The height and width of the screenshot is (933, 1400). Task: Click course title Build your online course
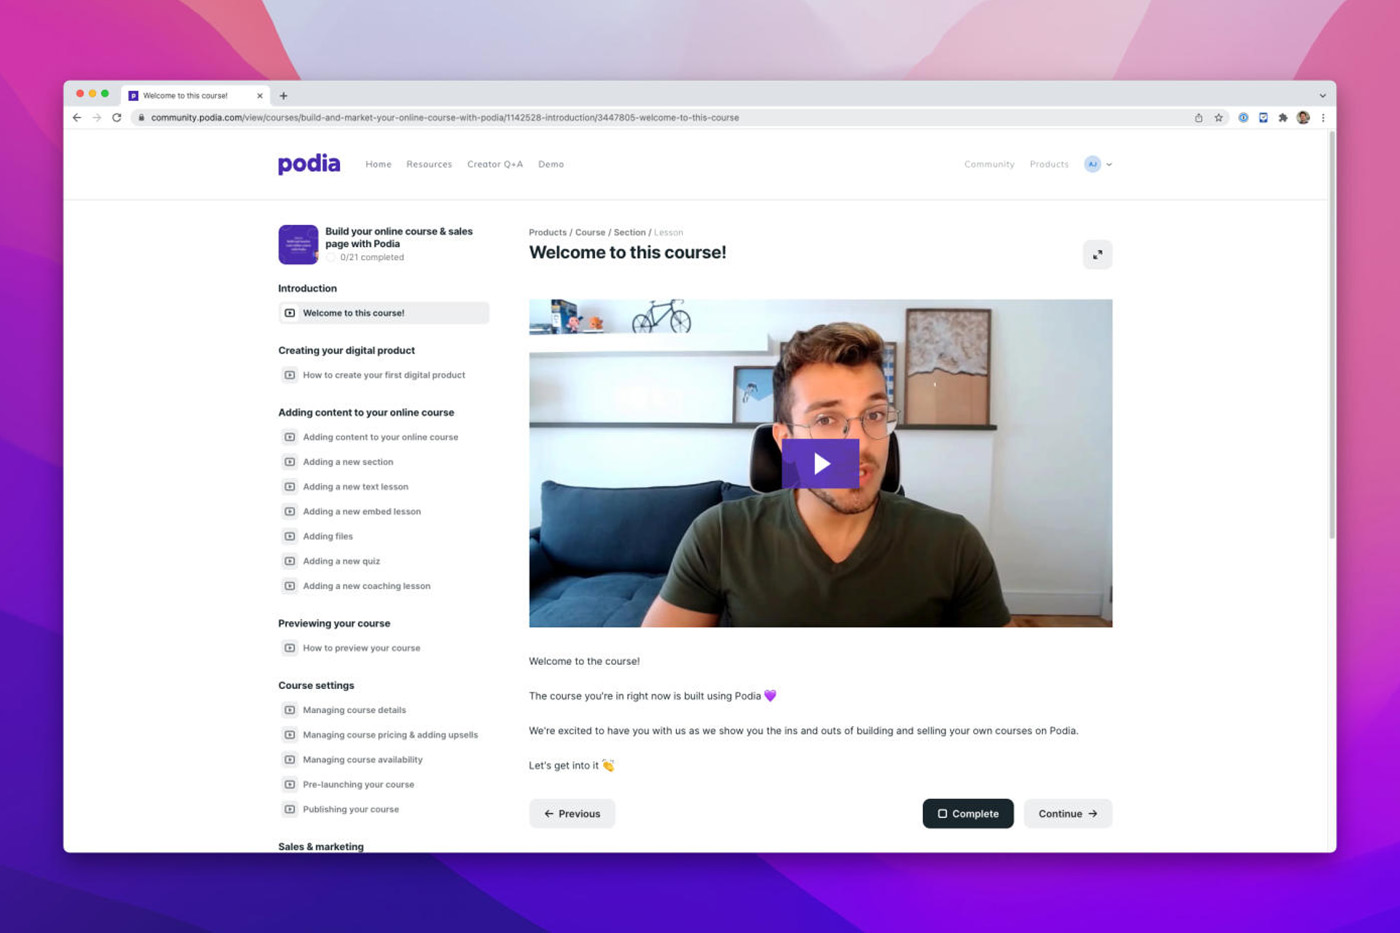click(x=399, y=237)
